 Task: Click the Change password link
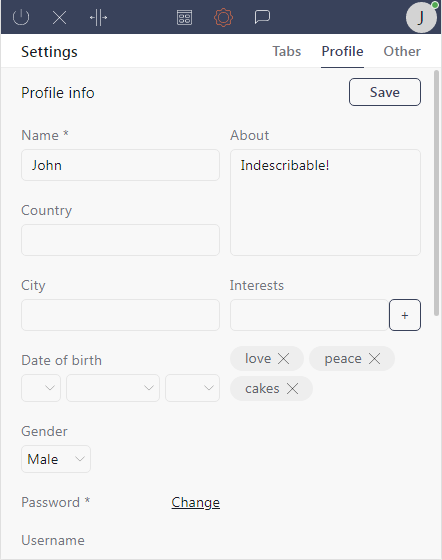tap(196, 502)
